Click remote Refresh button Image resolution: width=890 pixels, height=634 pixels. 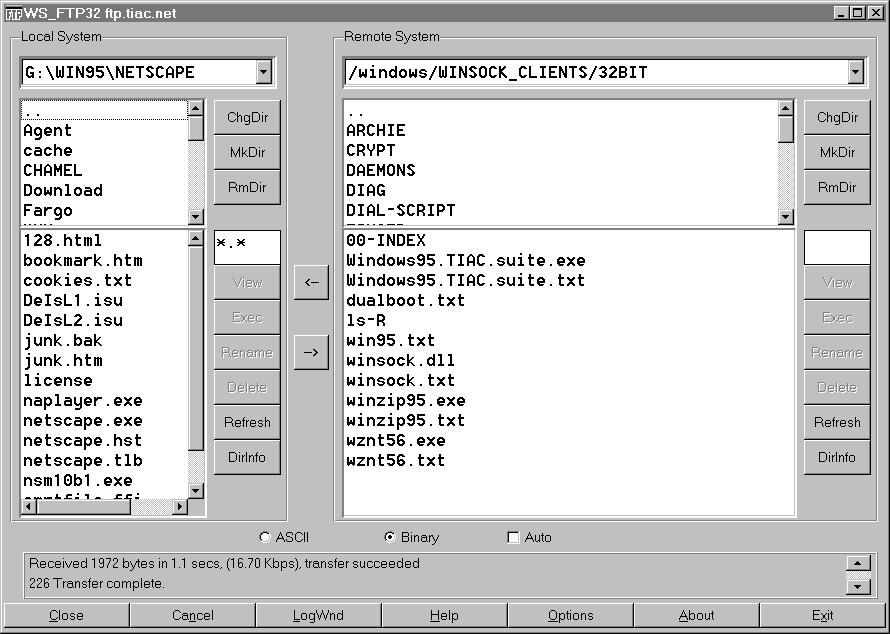point(837,422)
